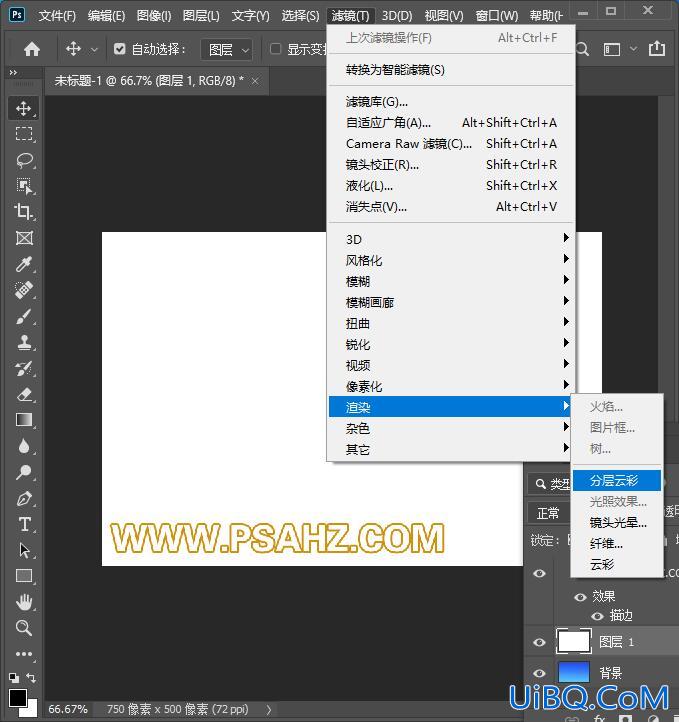The image size is (679, 722).
Task: Choose 云彩 from the render submenu
Action: point(617,565)
